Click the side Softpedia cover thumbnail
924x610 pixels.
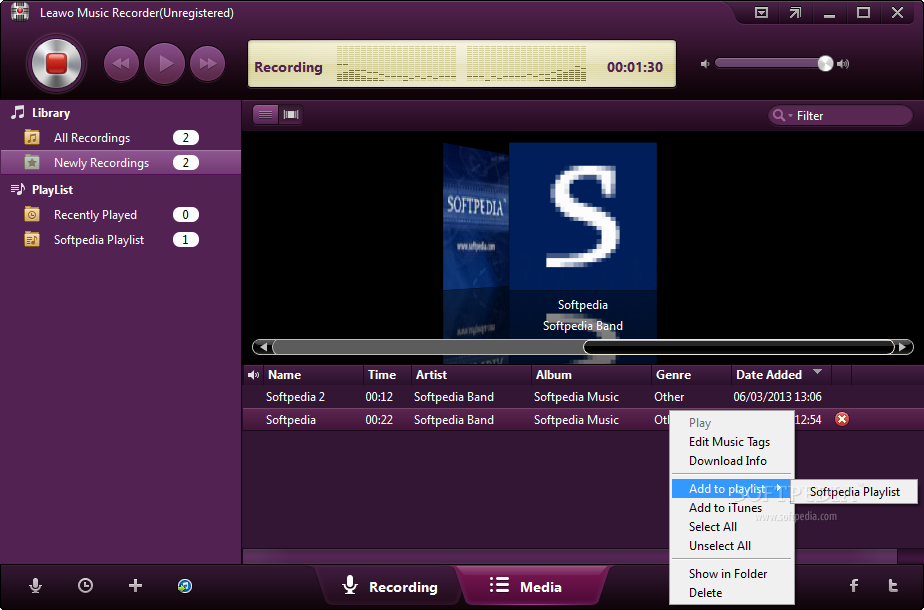pos(476,217)
